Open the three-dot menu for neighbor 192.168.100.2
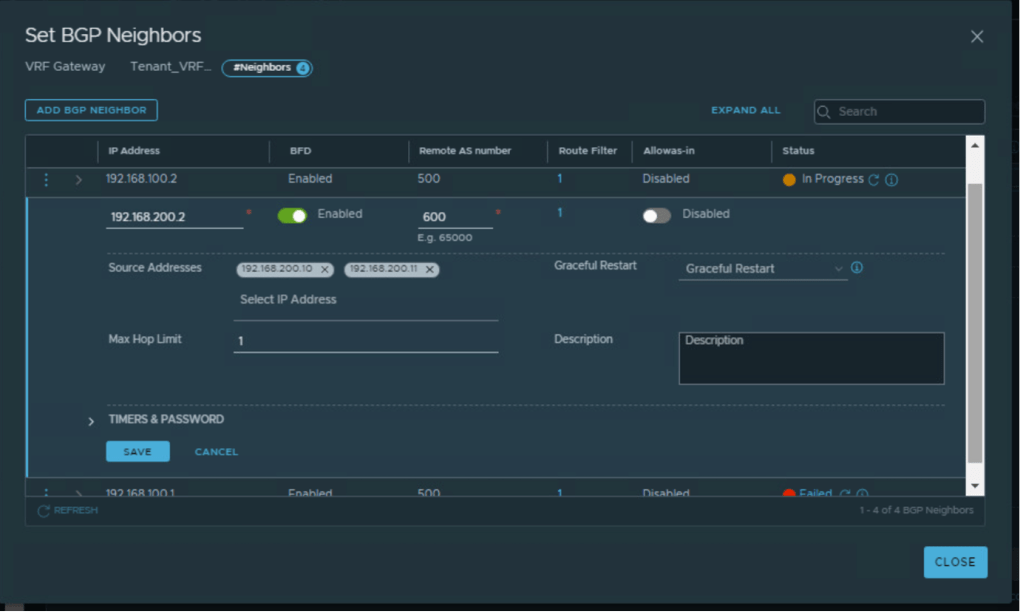Image resolution: width=1023 pixels, height=614 pixels. pos(46,180)
